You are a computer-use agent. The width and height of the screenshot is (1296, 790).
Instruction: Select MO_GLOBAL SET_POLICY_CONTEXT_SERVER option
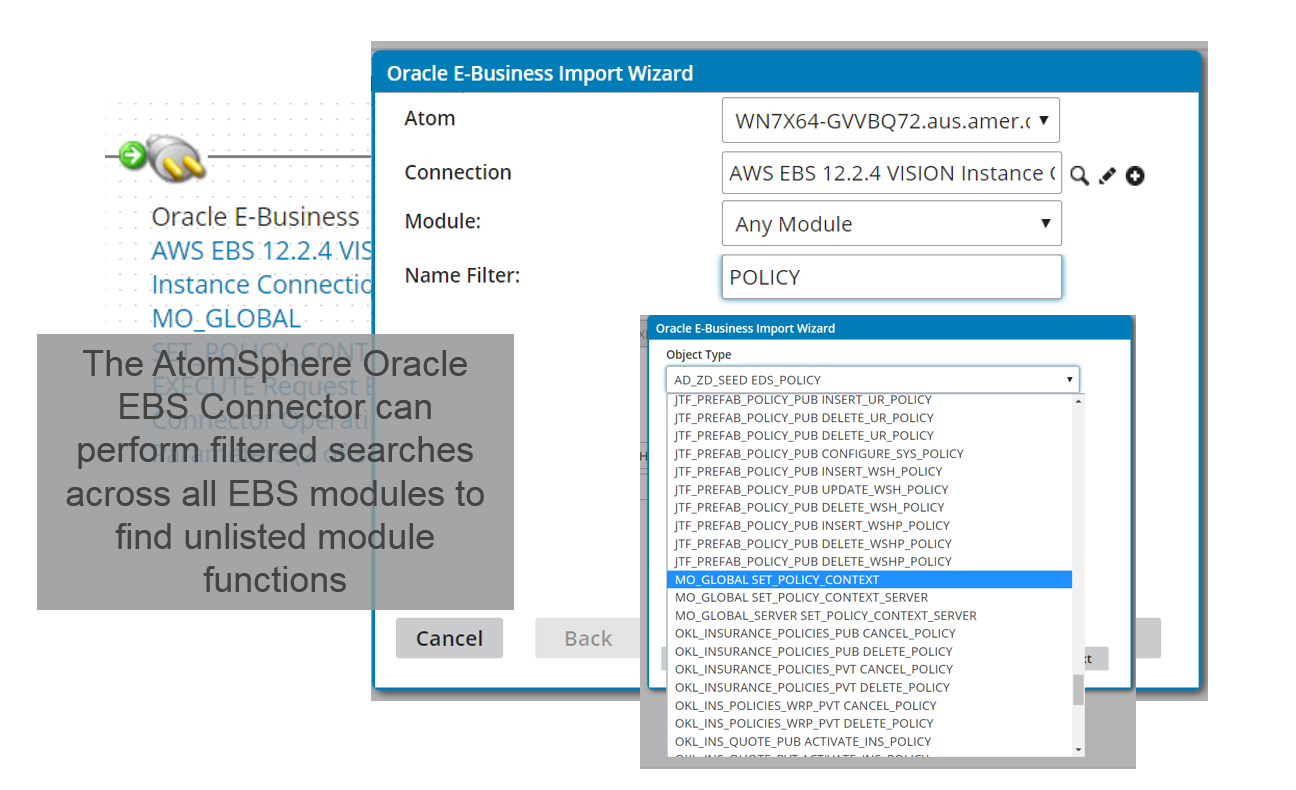pyautogui.click(x=869, y=598)
